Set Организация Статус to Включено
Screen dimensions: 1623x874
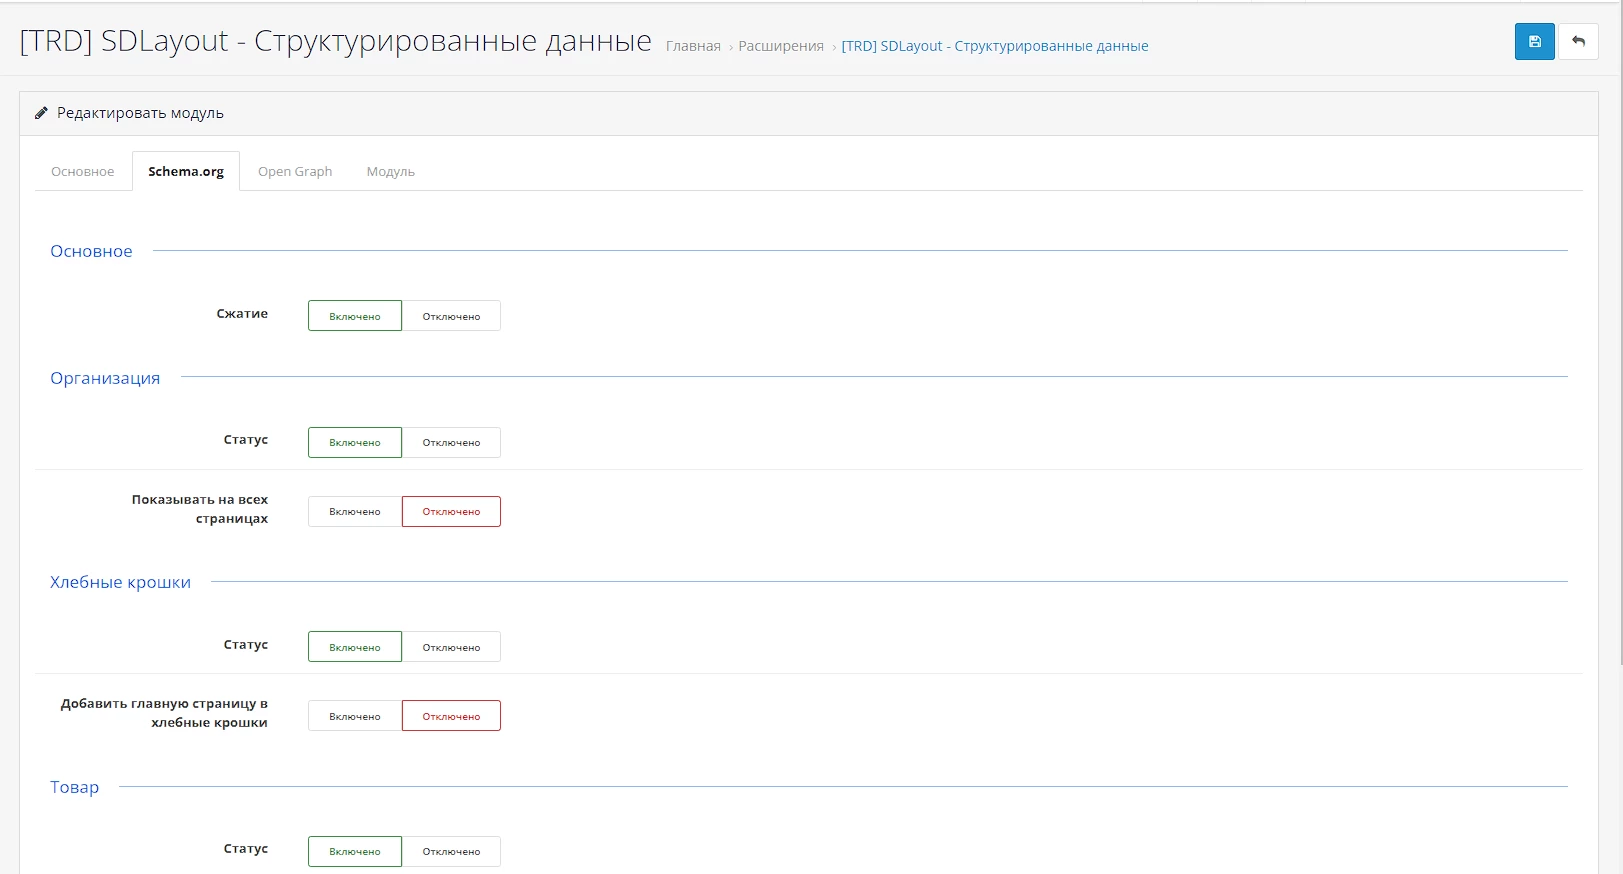pyautogui.click(x=355, y=442)
